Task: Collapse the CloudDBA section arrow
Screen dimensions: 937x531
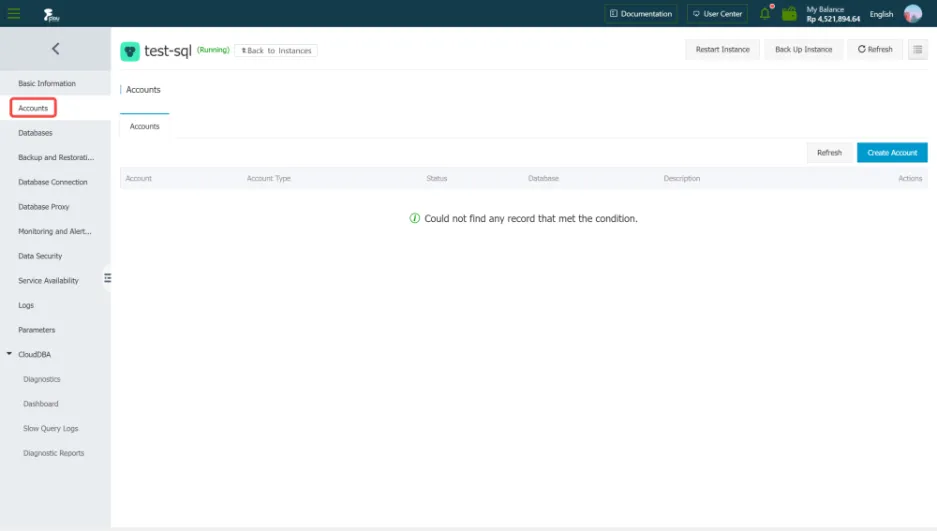Action: pos(9,354)
